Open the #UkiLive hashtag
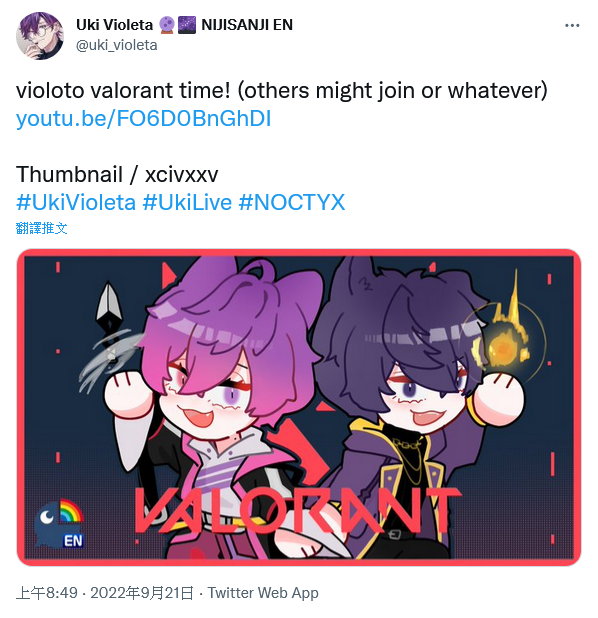Screen dimensions: 598x618 click(187, 203)
